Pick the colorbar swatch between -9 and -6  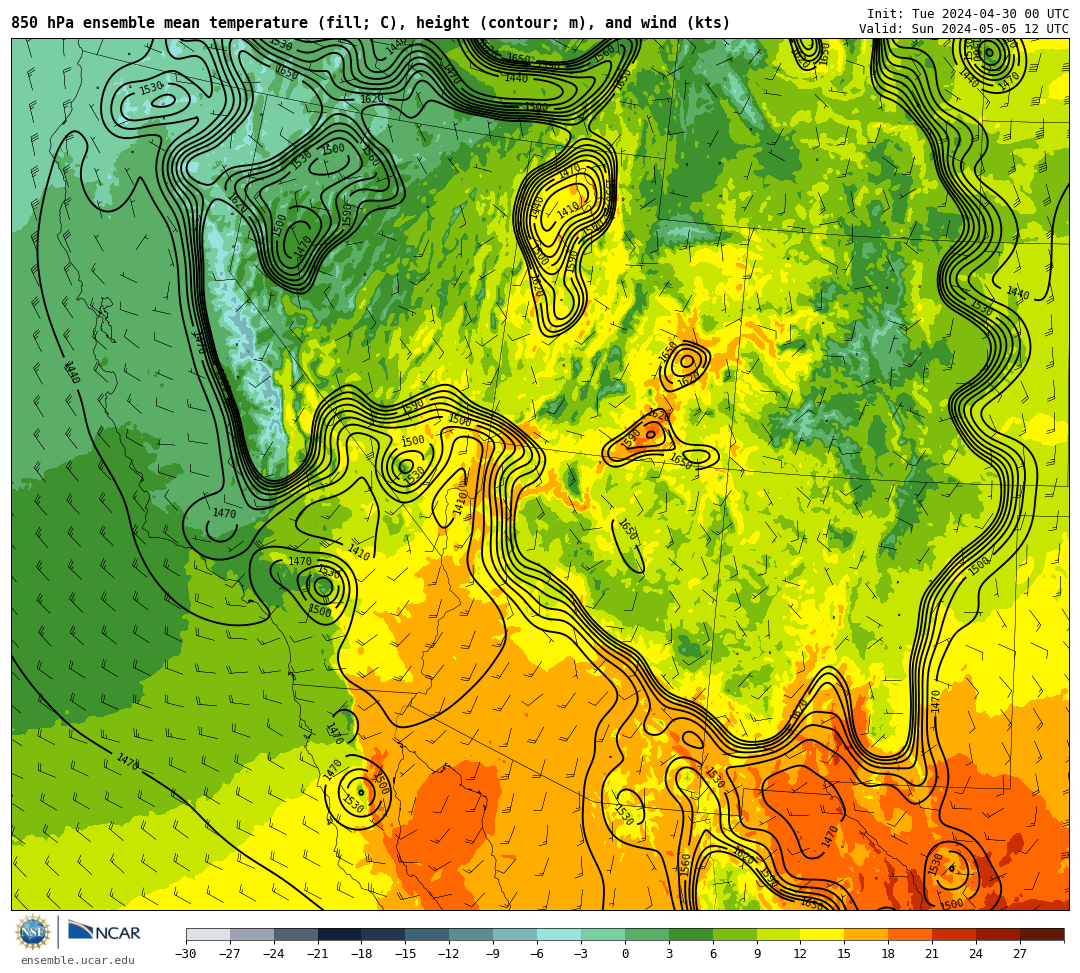coord(515,935)
